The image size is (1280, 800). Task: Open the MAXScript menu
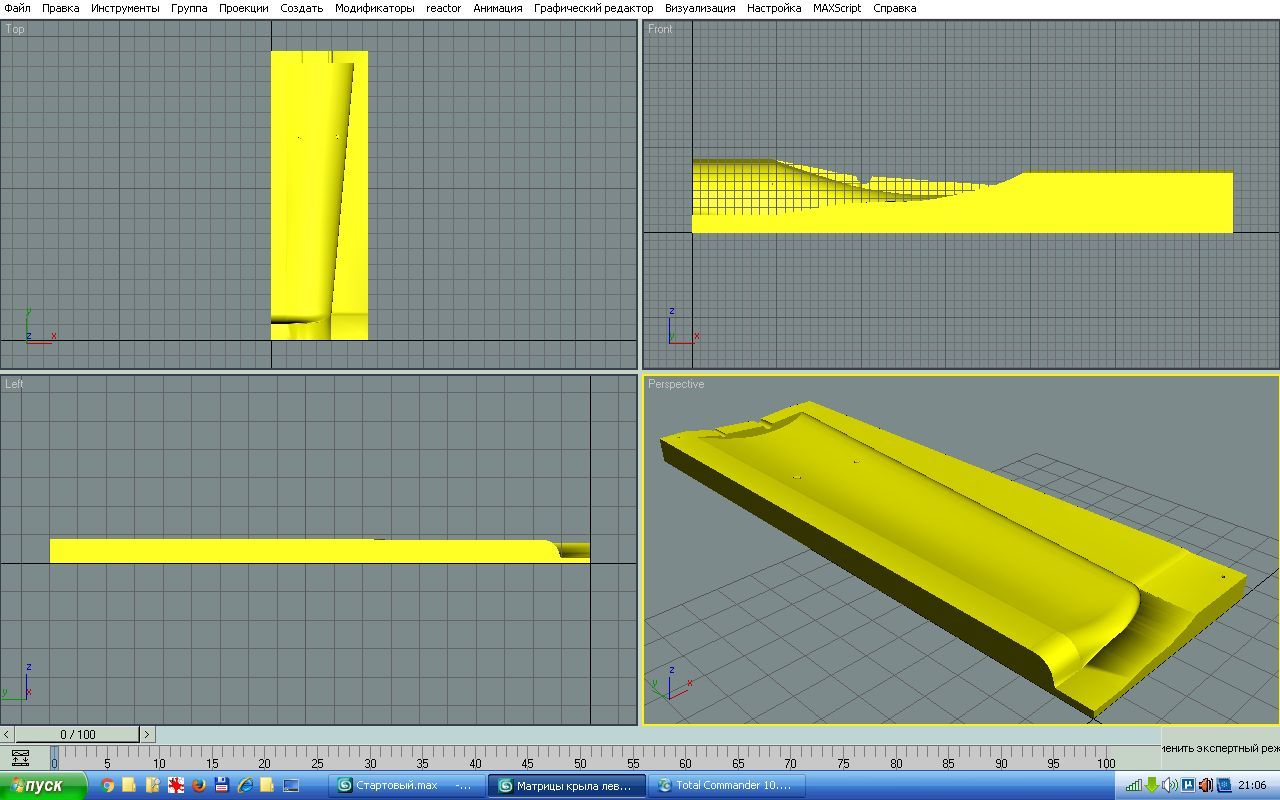pyautogui.click(x=837, y=8)
